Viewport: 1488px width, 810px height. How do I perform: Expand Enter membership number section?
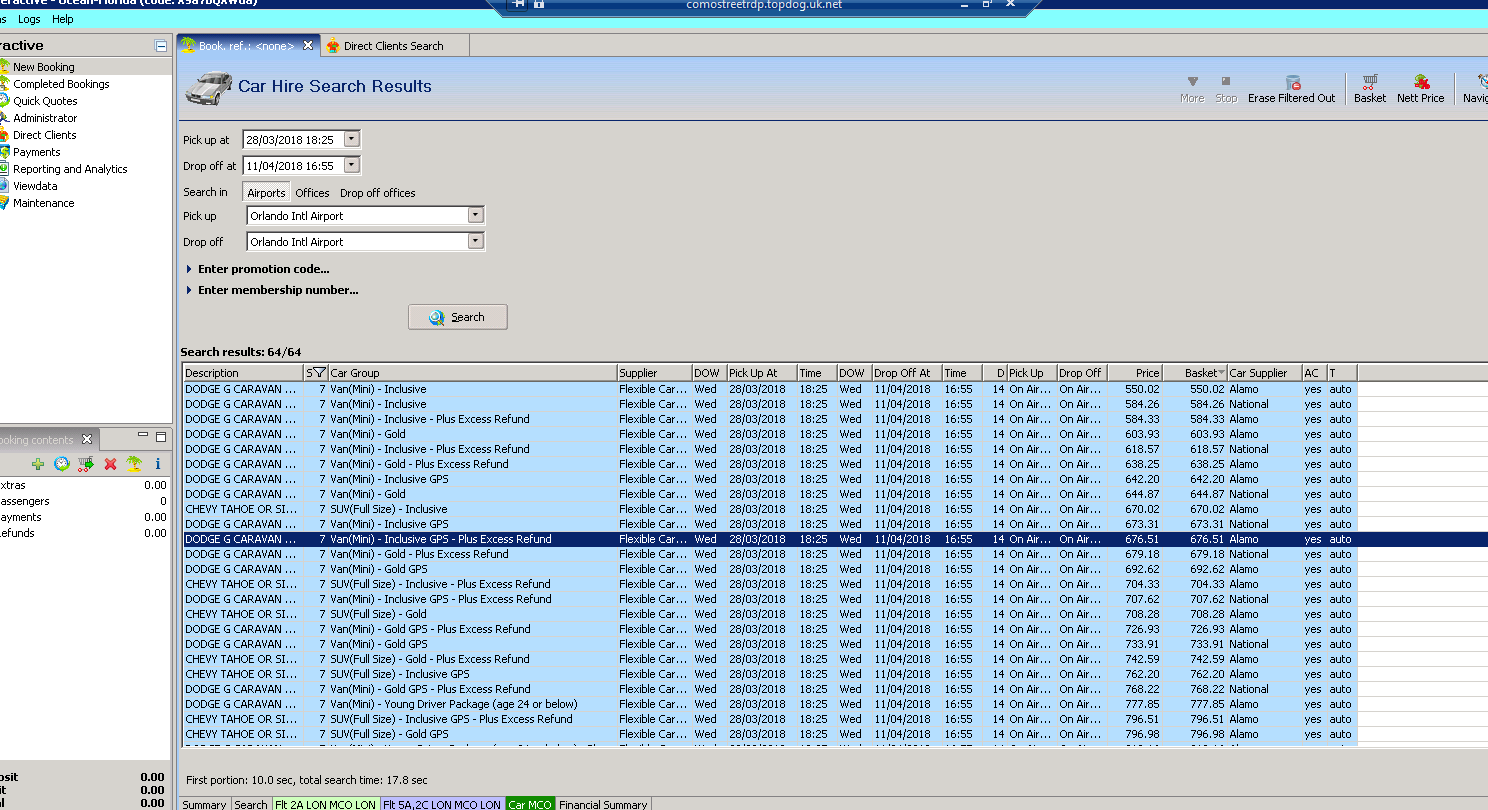(272, 290)
